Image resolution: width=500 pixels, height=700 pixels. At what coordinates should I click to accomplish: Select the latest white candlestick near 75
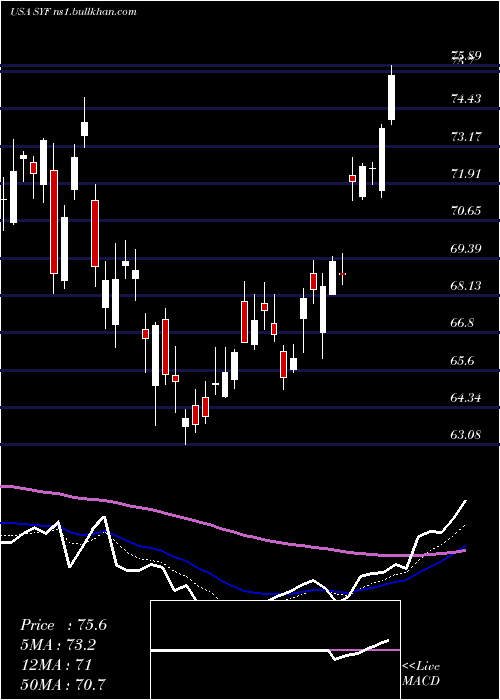point(392,97)
